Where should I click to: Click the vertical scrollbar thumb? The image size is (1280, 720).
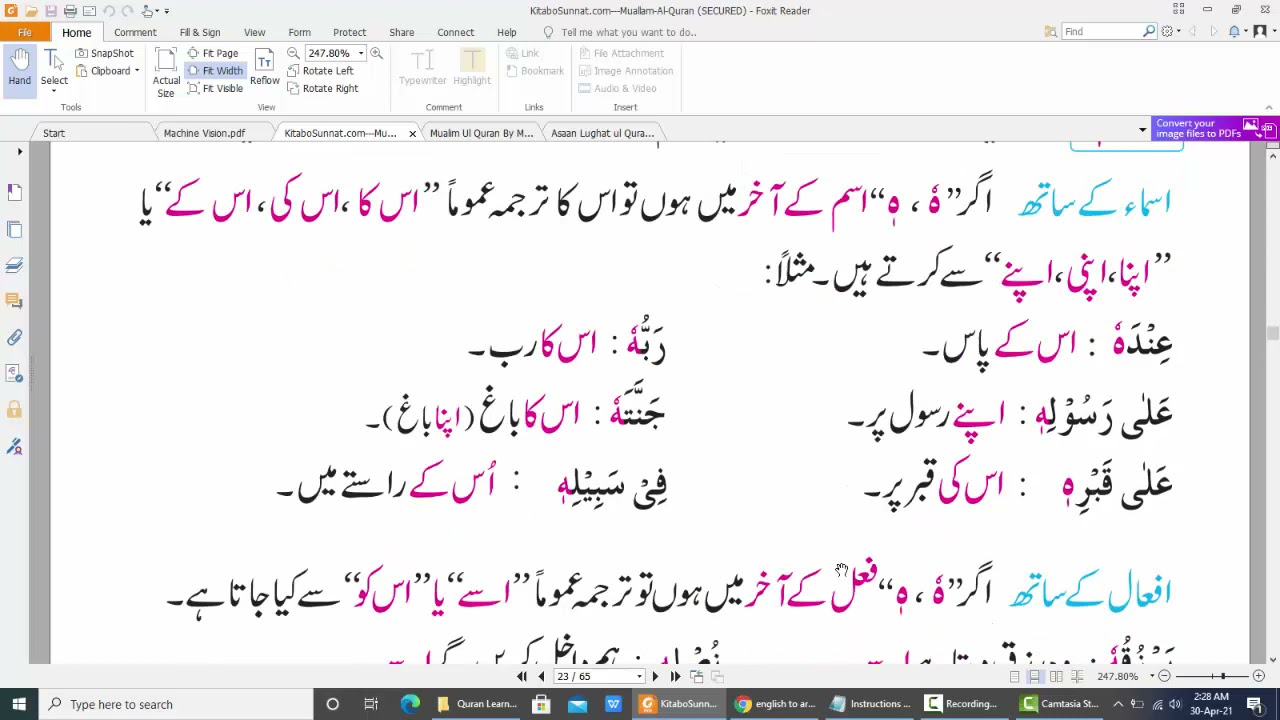pyautogui.click(x=1273, y=334)
